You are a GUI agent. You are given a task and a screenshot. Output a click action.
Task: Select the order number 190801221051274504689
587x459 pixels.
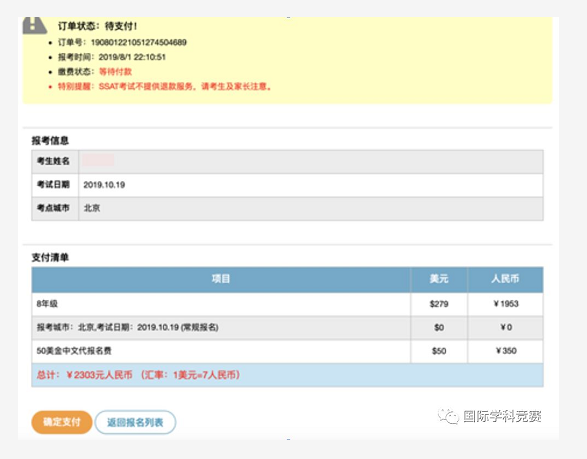[139, 42]
